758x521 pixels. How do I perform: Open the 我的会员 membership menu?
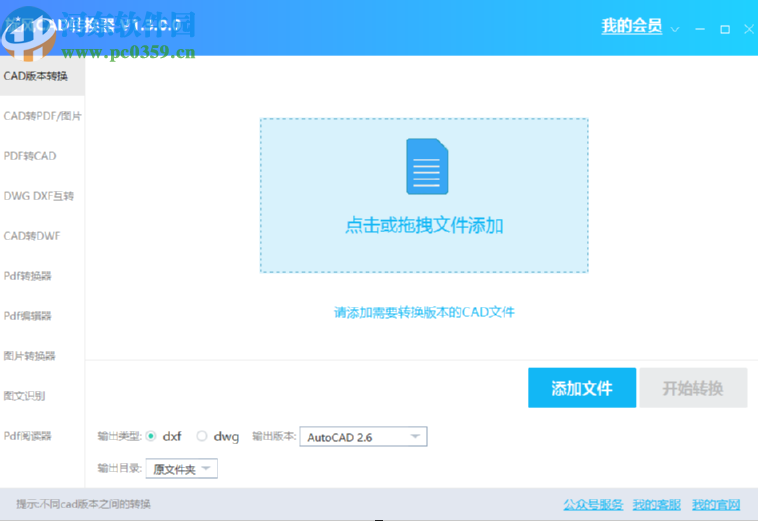pyautogui.click(x=631, y=27)
